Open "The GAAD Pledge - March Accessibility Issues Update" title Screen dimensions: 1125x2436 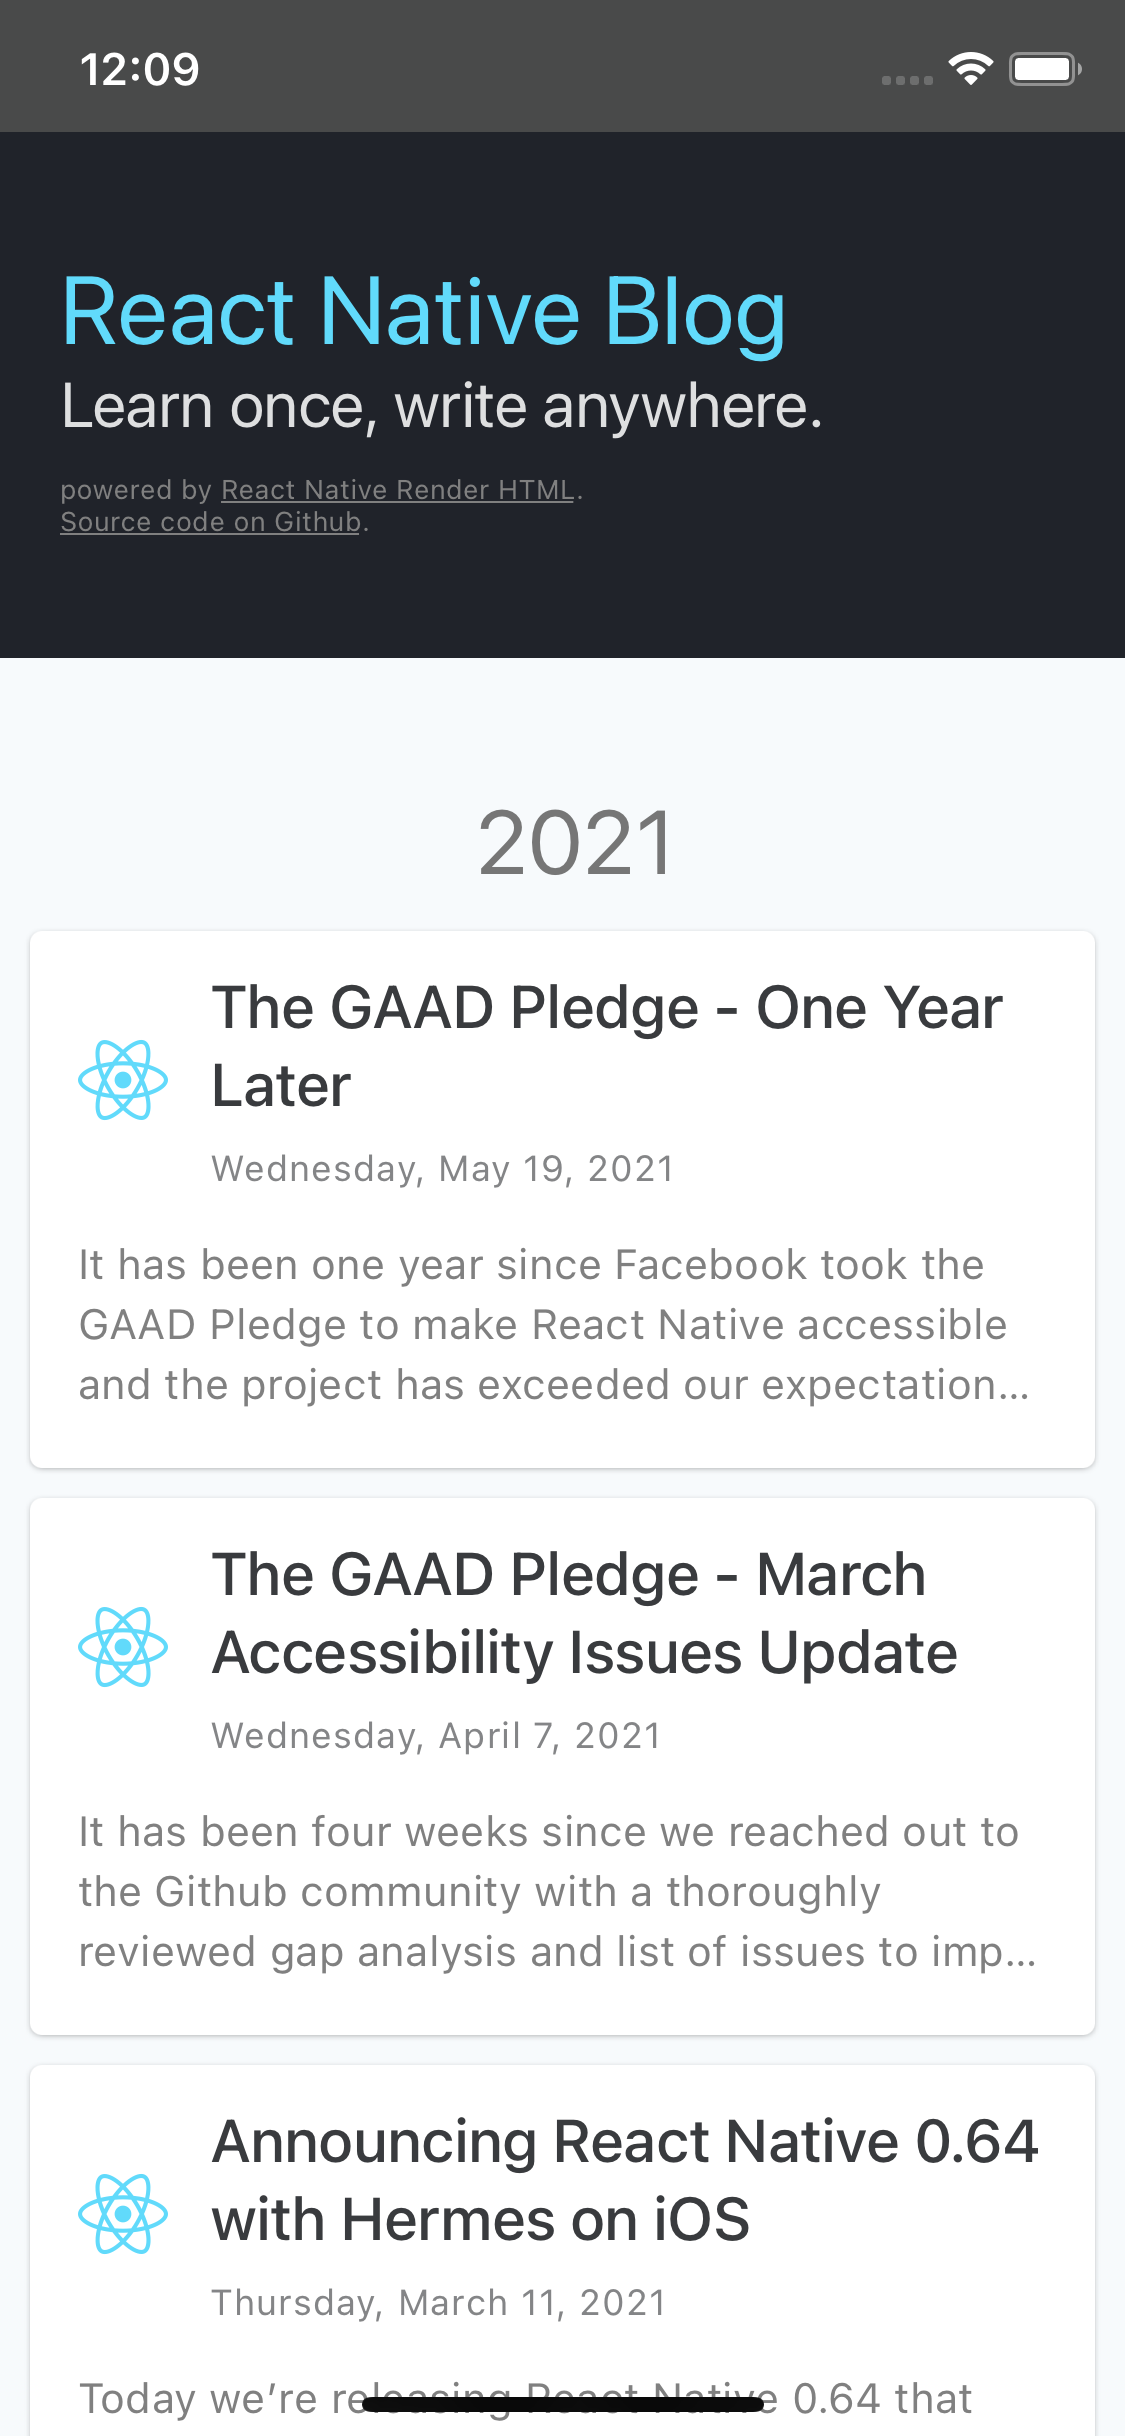585,1613
